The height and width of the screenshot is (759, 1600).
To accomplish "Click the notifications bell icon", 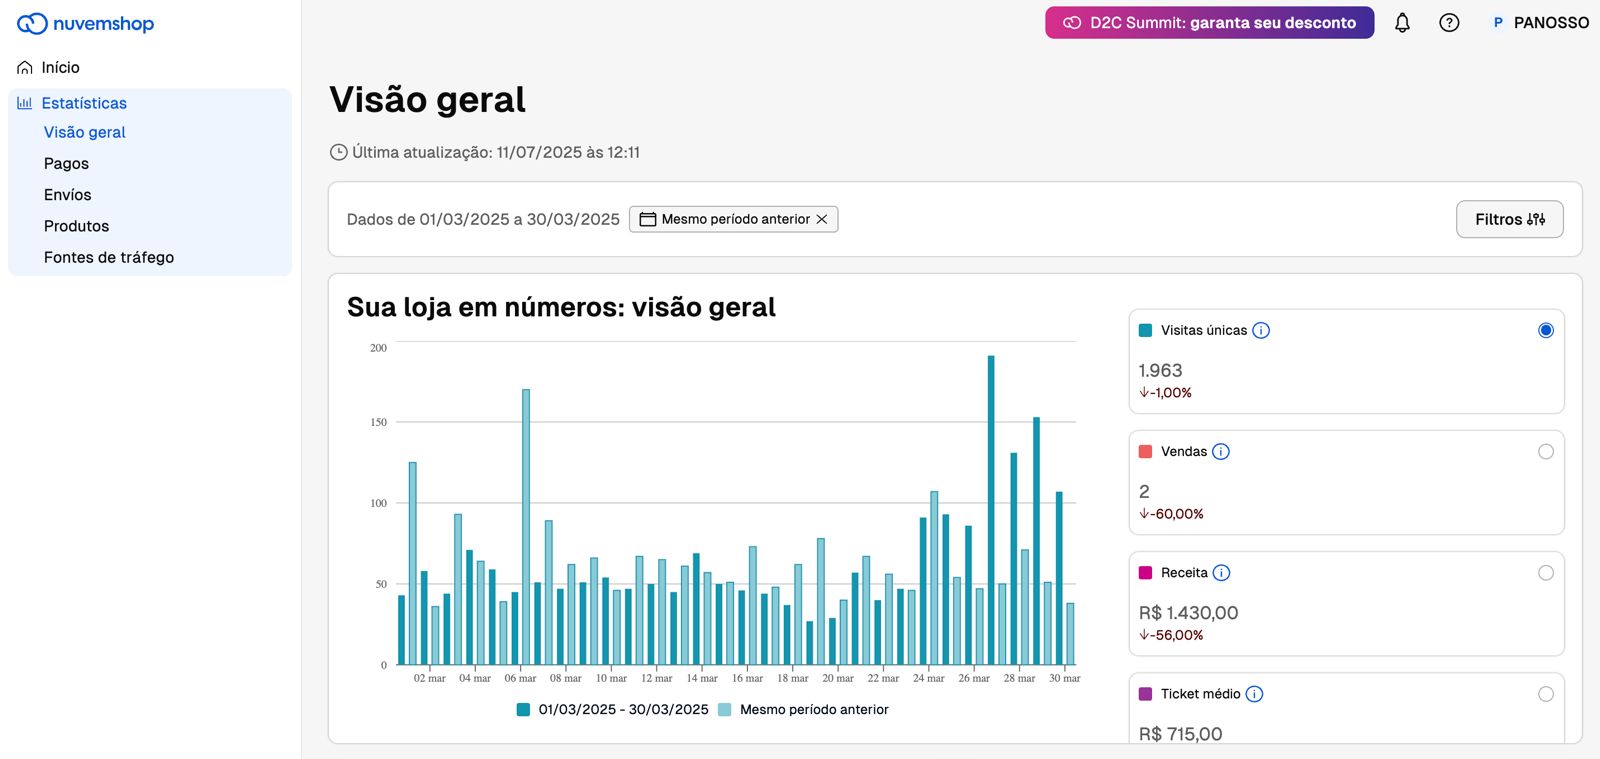I will click(x=1402, y=23).
